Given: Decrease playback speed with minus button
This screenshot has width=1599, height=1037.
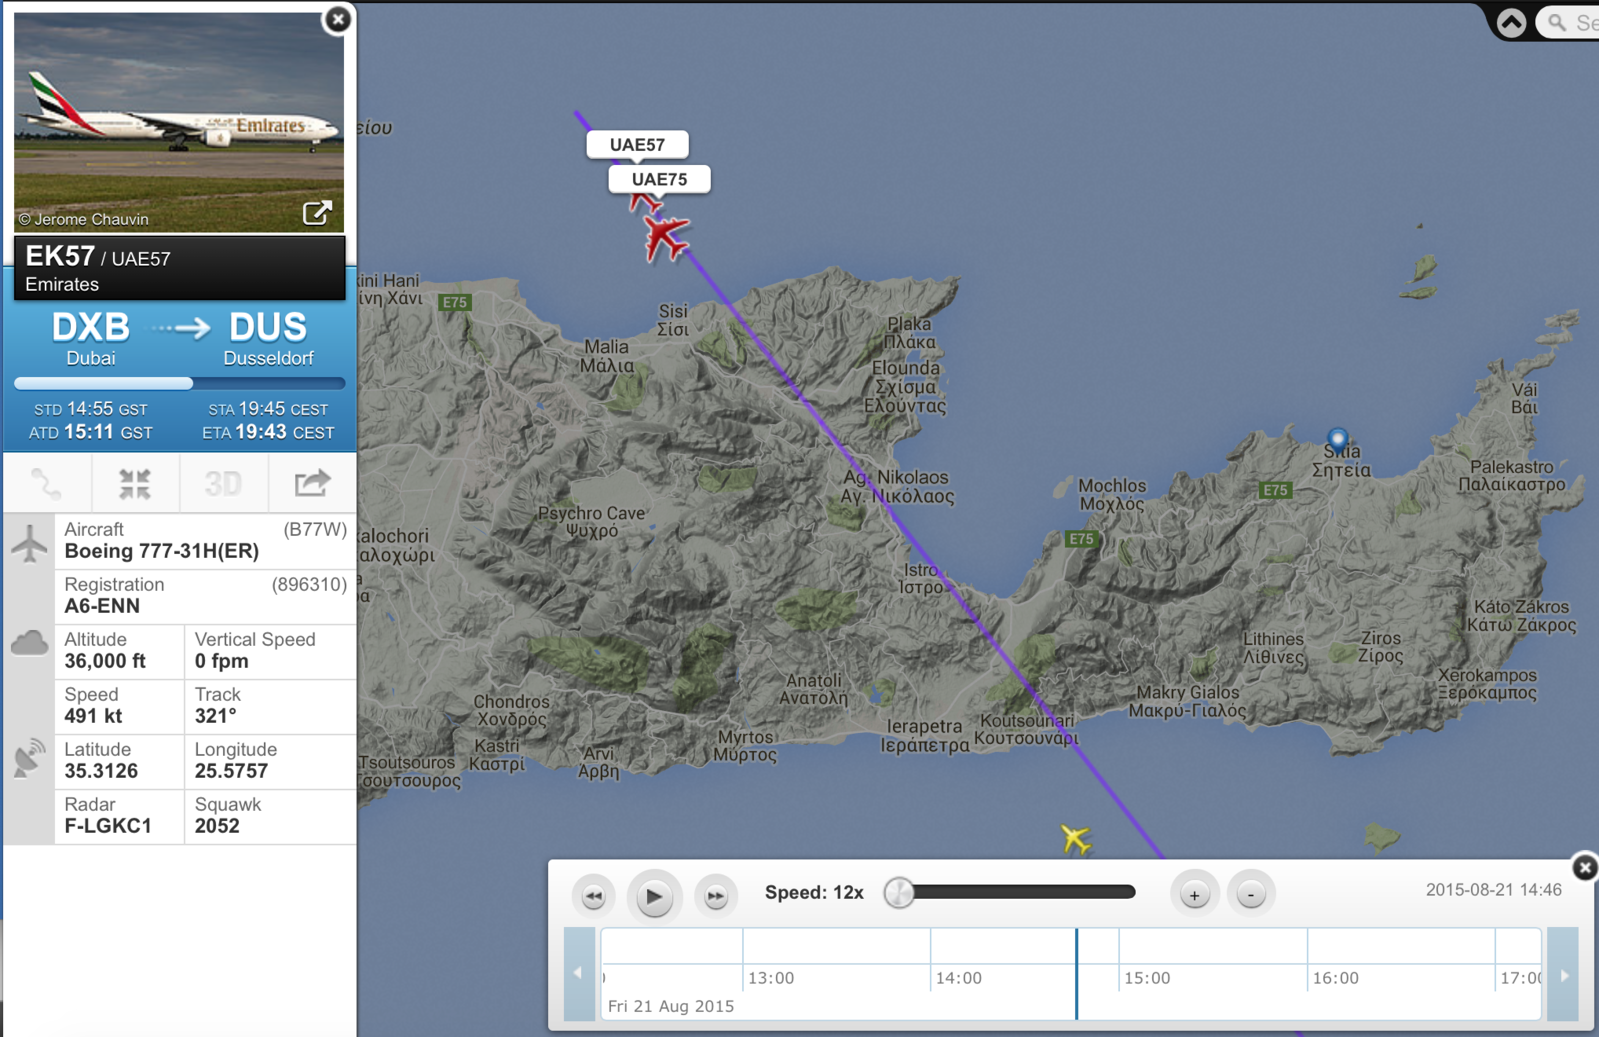Looking at the screenshot, I should (x=1250, y=895).
